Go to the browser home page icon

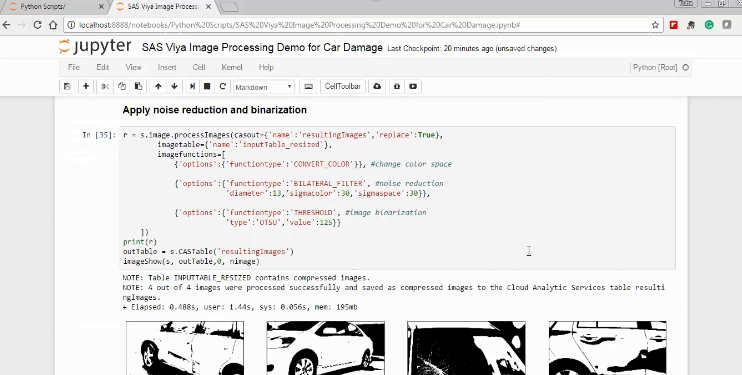[x=53, y=25]
